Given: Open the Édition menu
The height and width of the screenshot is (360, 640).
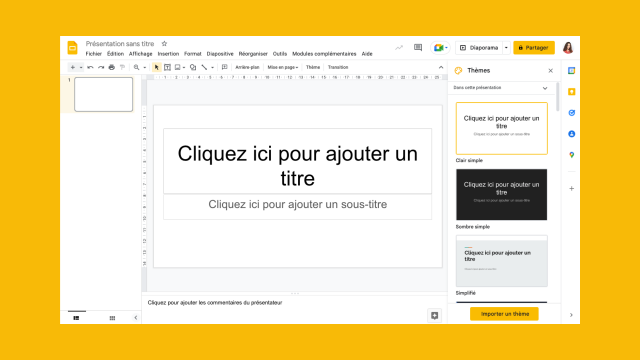Looking at the screenshot, I should [116, 54].
